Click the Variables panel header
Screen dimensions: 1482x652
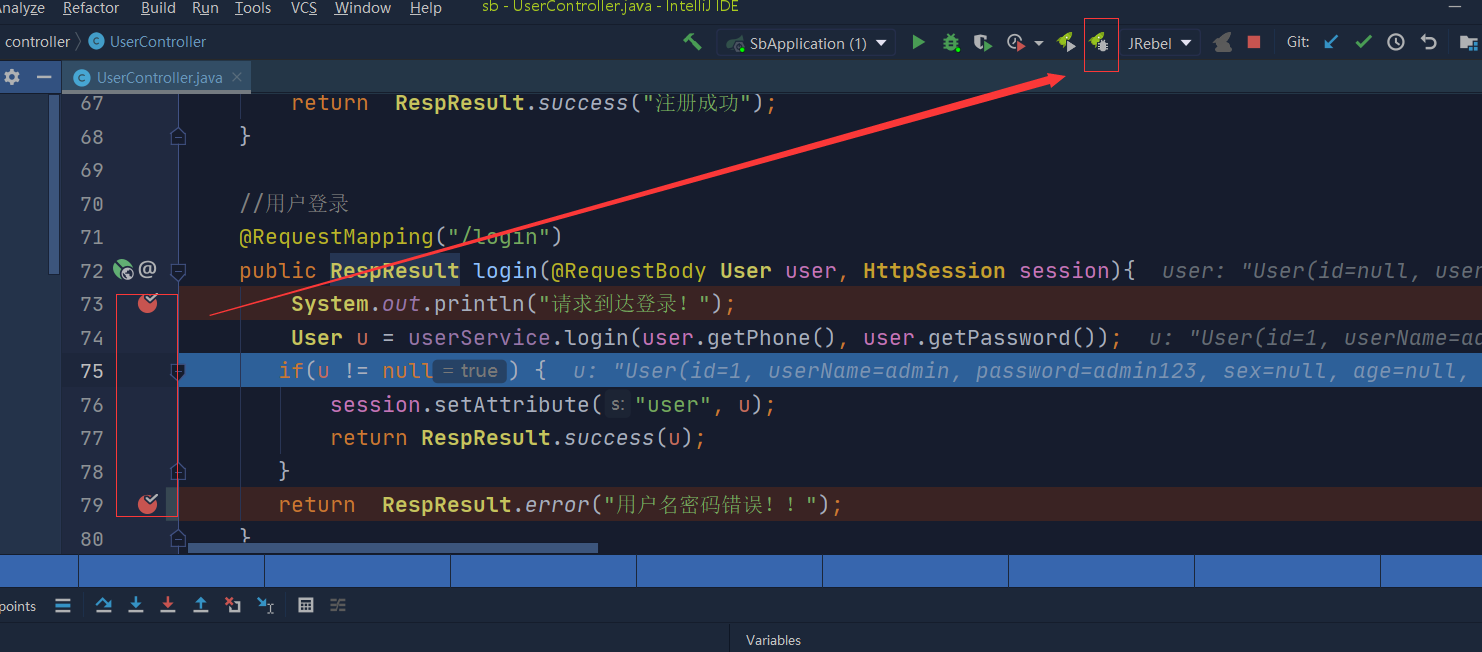773,640
